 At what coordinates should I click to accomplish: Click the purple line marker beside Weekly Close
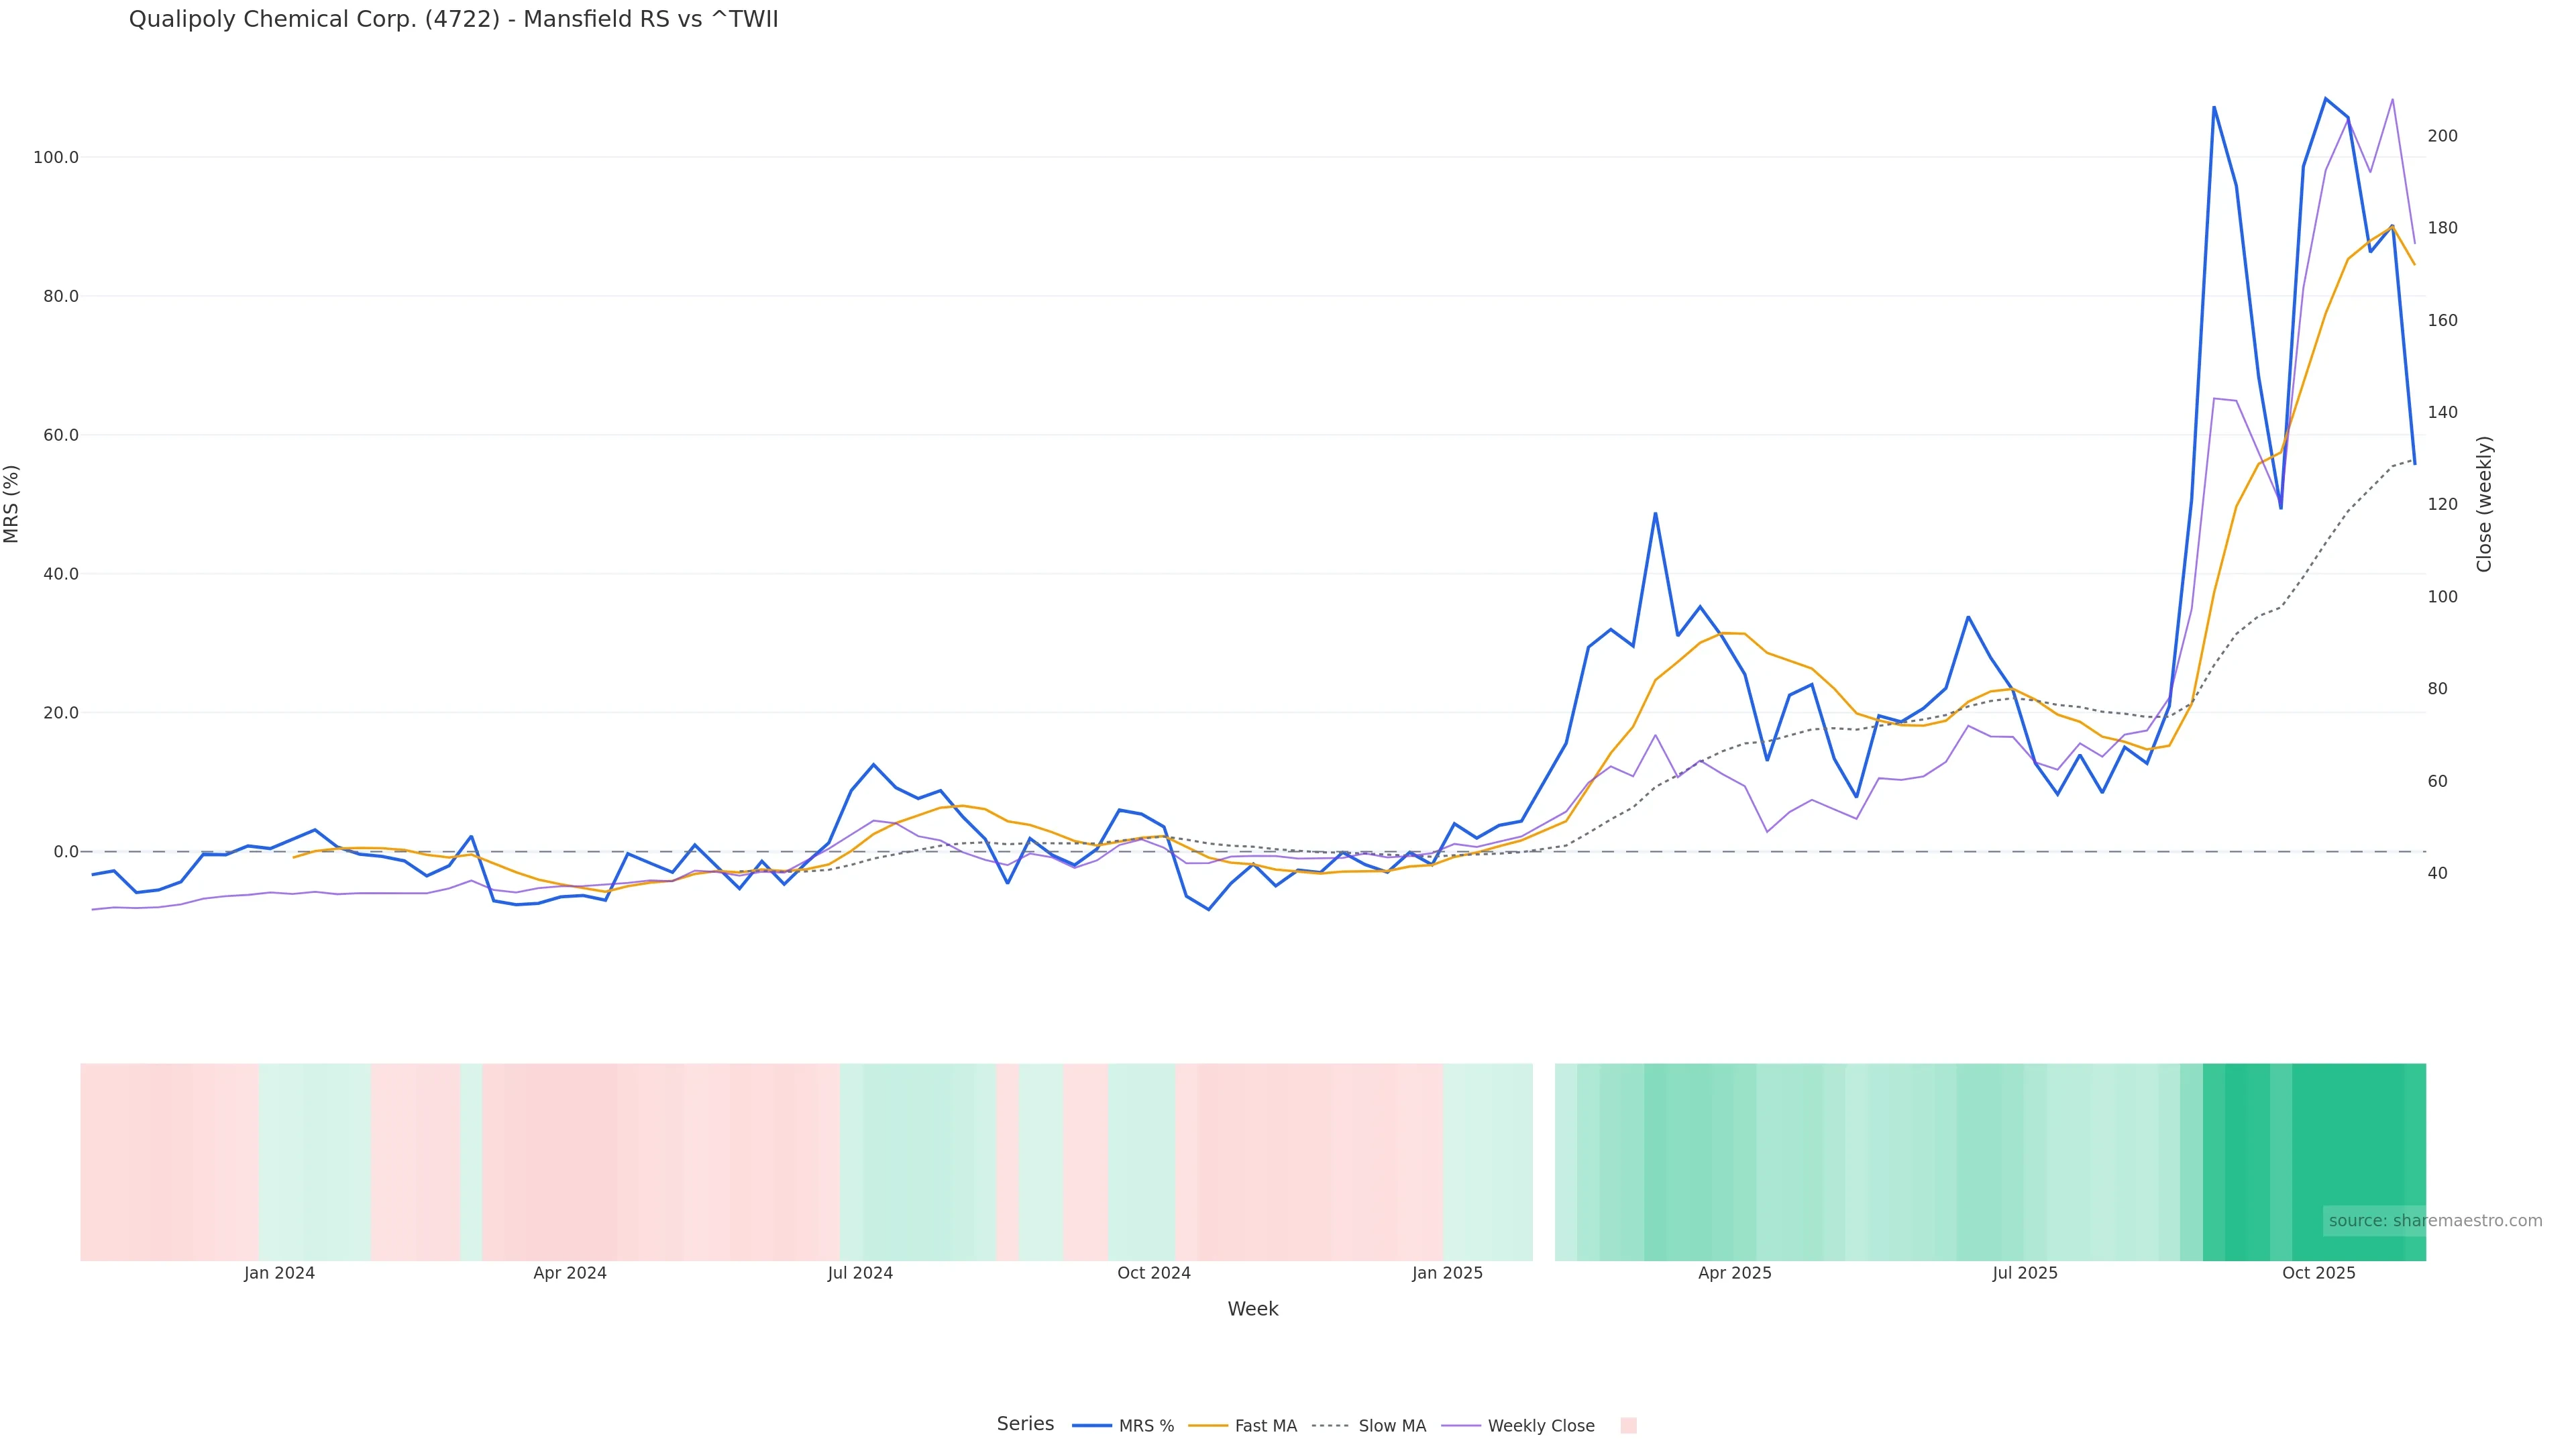coord(1460,1426)
